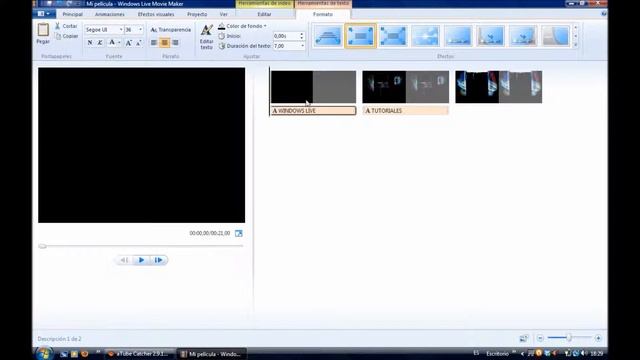This screenshot has height=360, width=640.
Task: Zoom out the timeline with minus button
Action: point(540,338)
